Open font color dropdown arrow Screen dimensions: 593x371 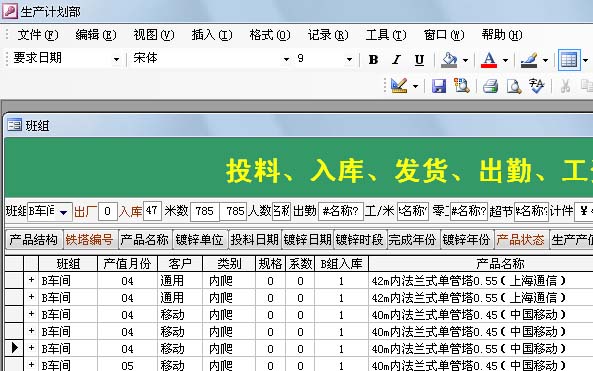(505, 60)
